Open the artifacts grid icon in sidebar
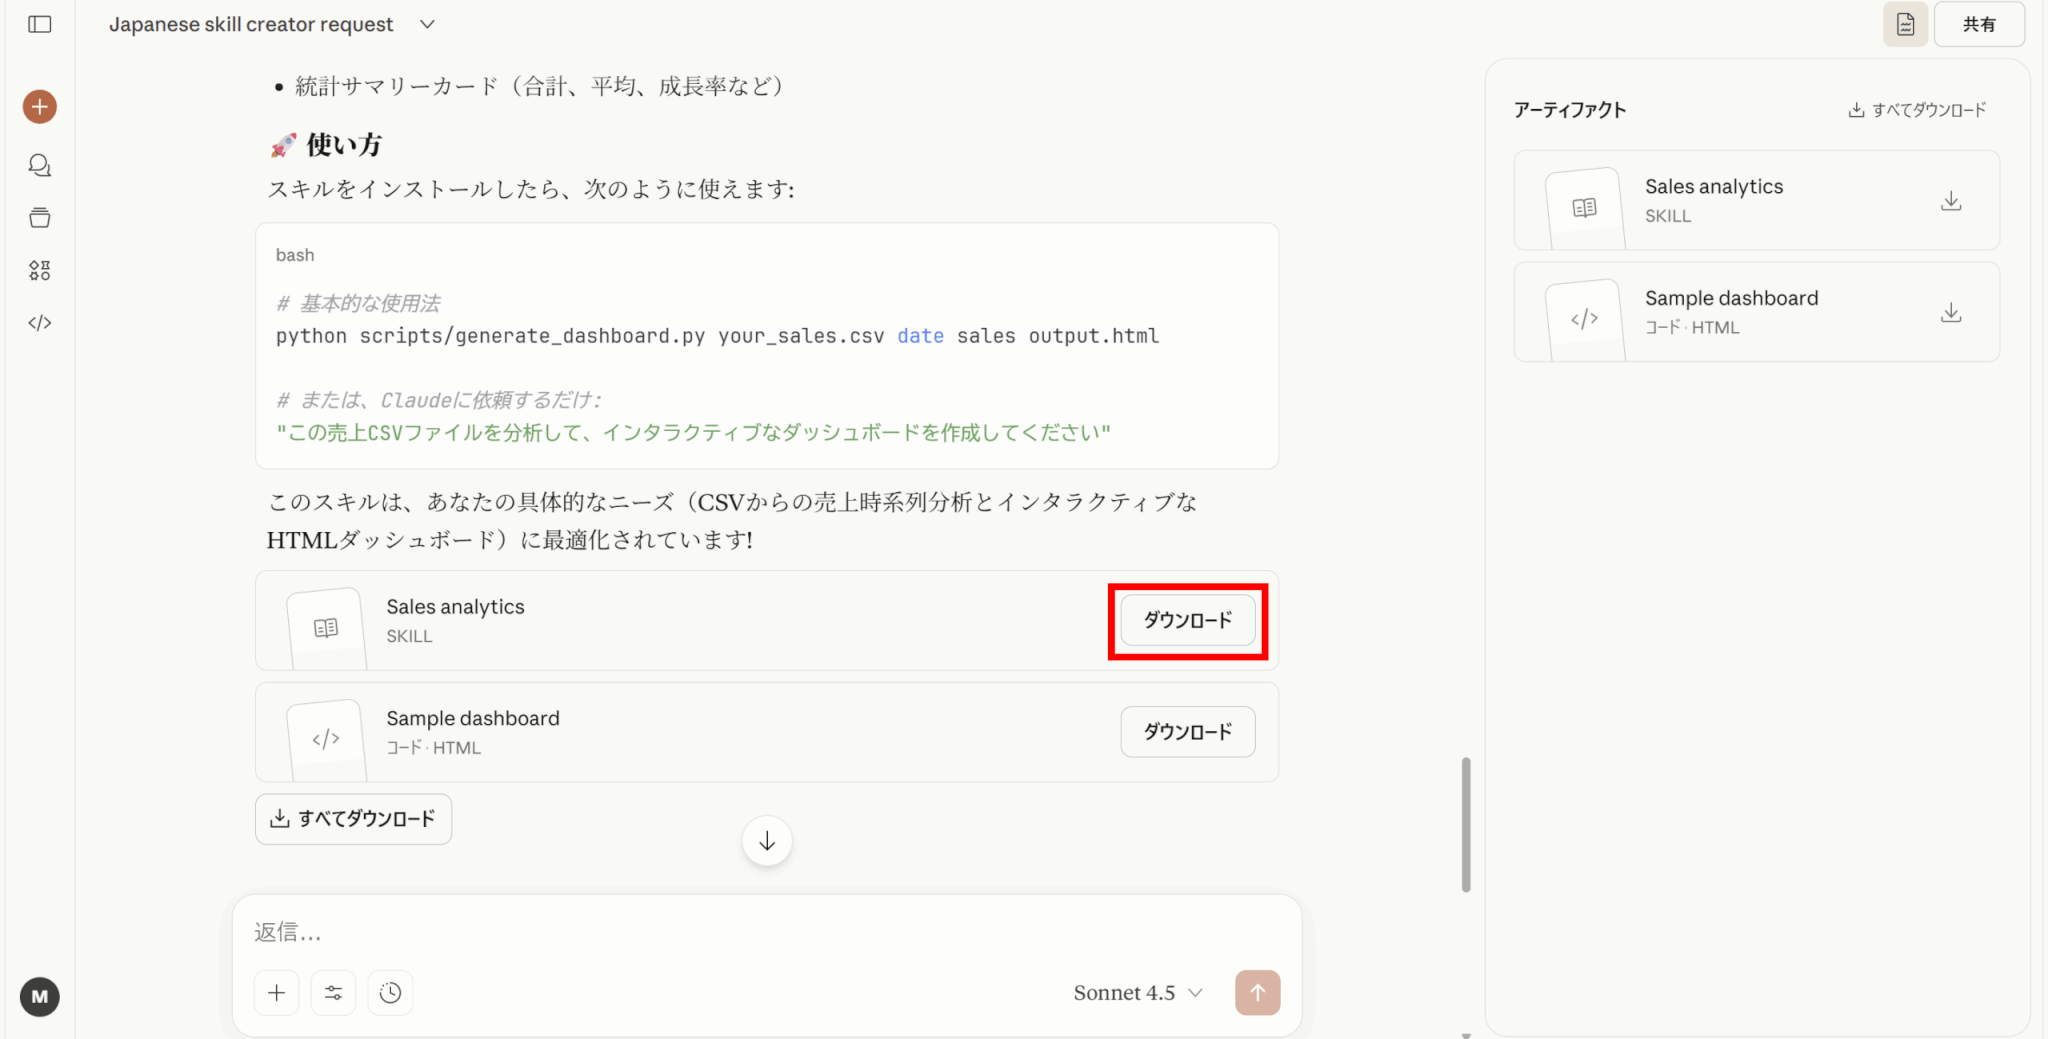 tap(40, 270)
